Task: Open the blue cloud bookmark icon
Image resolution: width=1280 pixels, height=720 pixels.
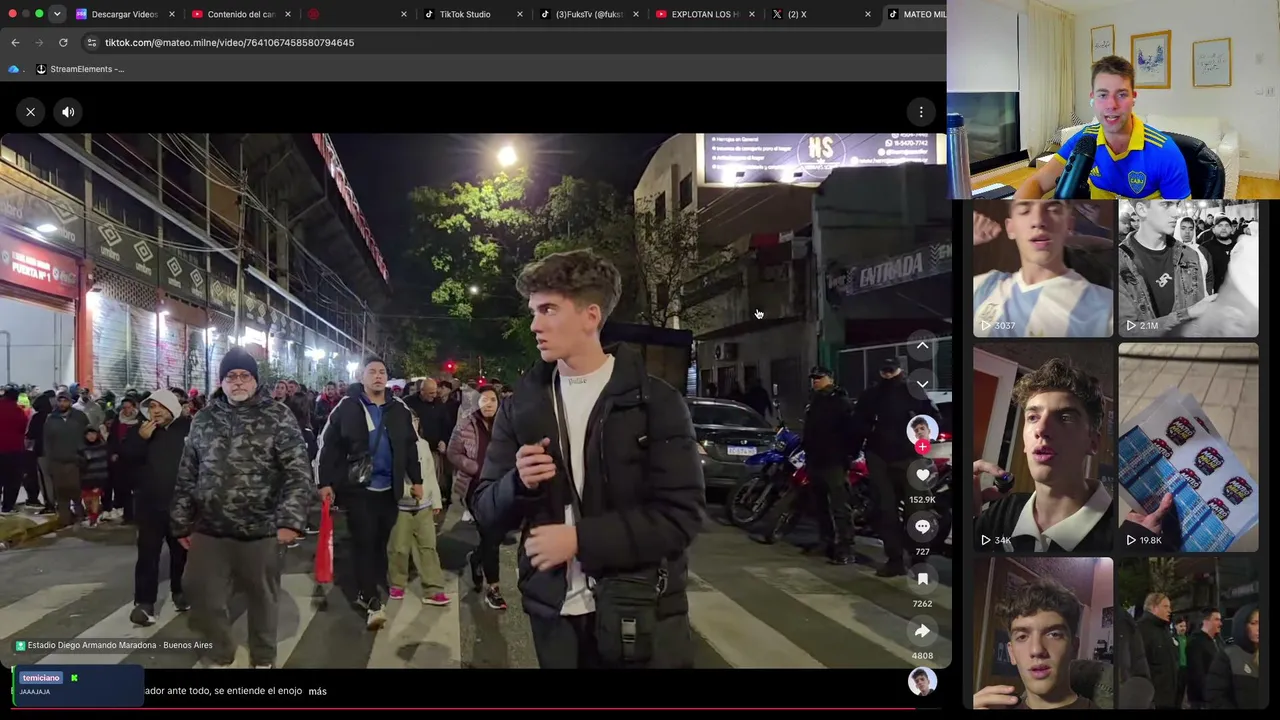Action: coord(13,69)
